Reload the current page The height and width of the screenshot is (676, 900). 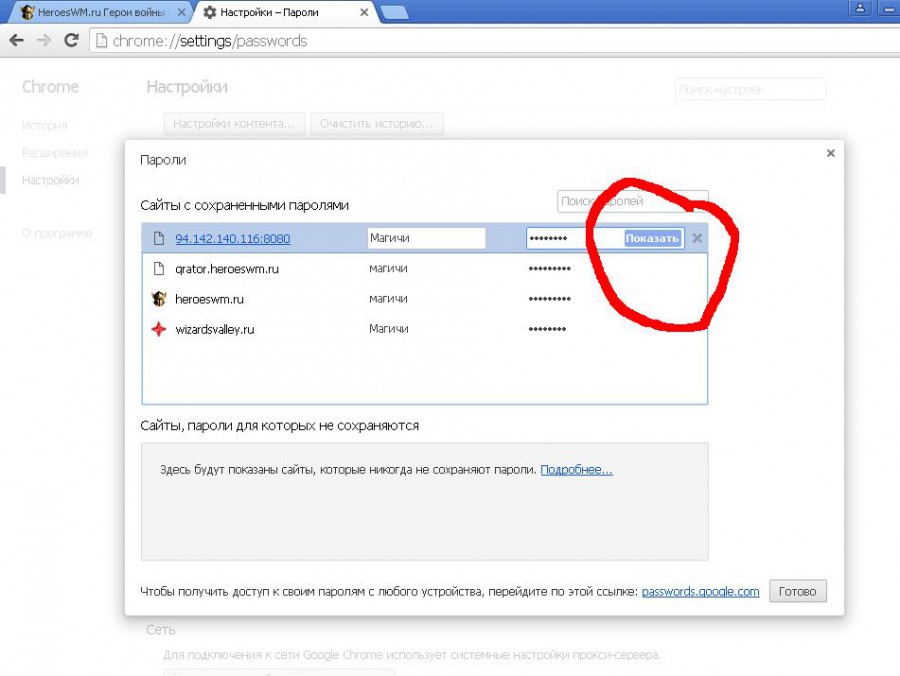[71, 40]
